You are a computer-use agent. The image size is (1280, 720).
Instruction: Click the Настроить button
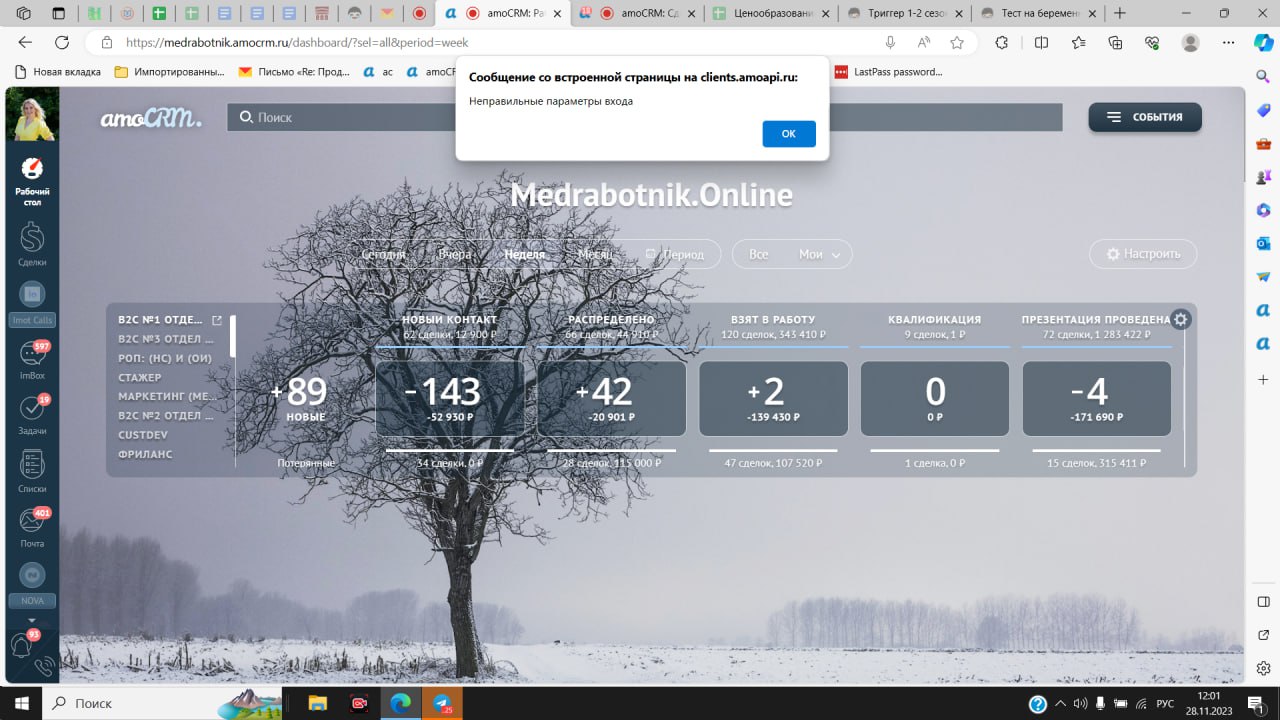point(1143,254)
